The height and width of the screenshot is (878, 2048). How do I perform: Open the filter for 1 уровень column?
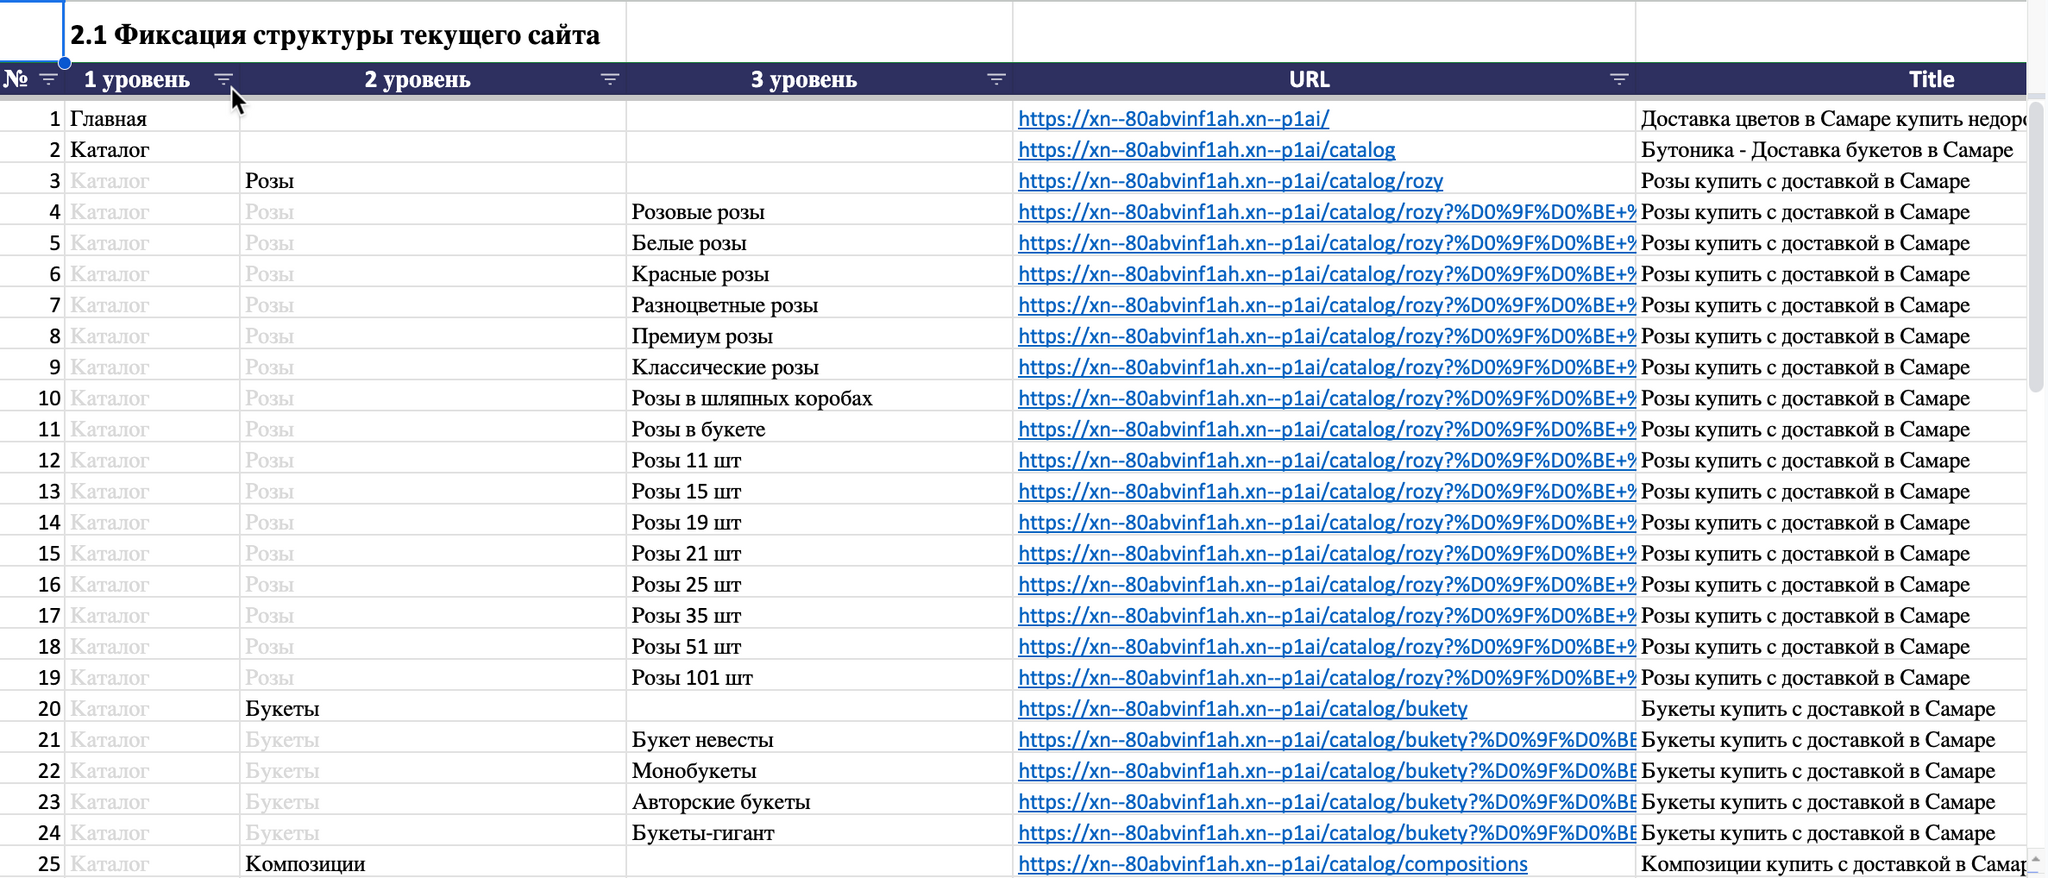[223, 80]
